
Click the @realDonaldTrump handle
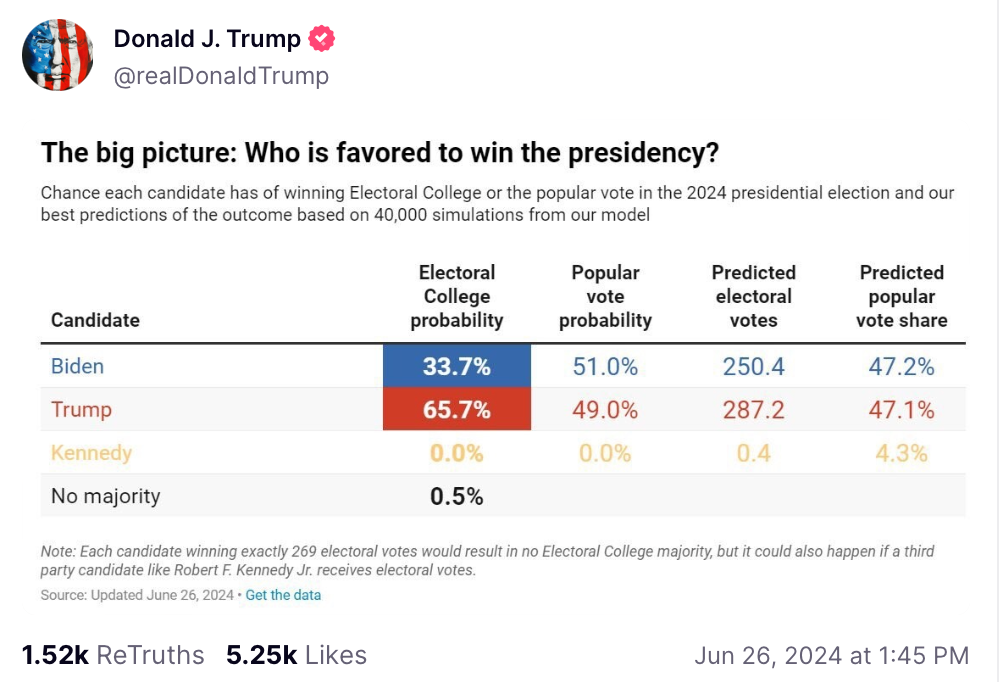(x=221, y=75)
